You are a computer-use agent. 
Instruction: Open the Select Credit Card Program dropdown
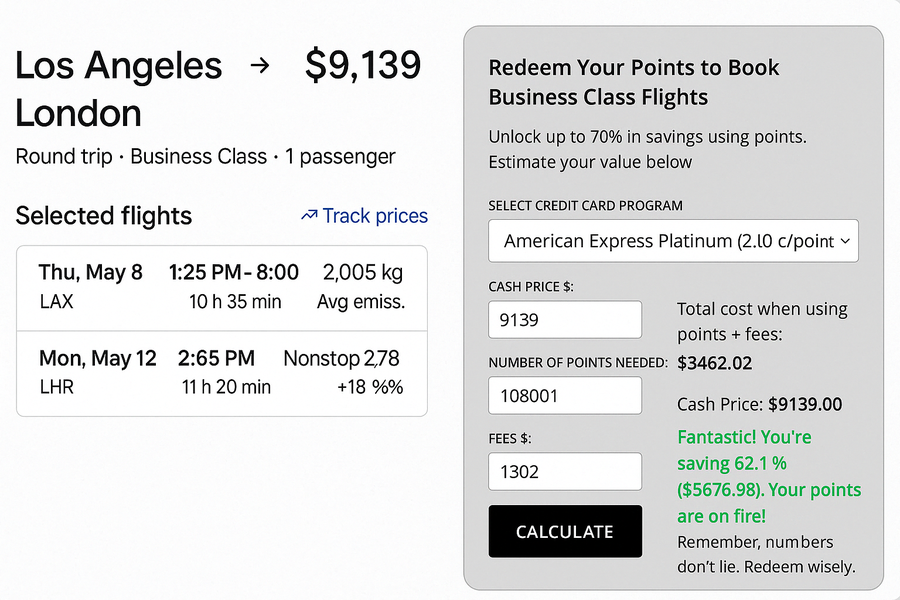point(672,241)
